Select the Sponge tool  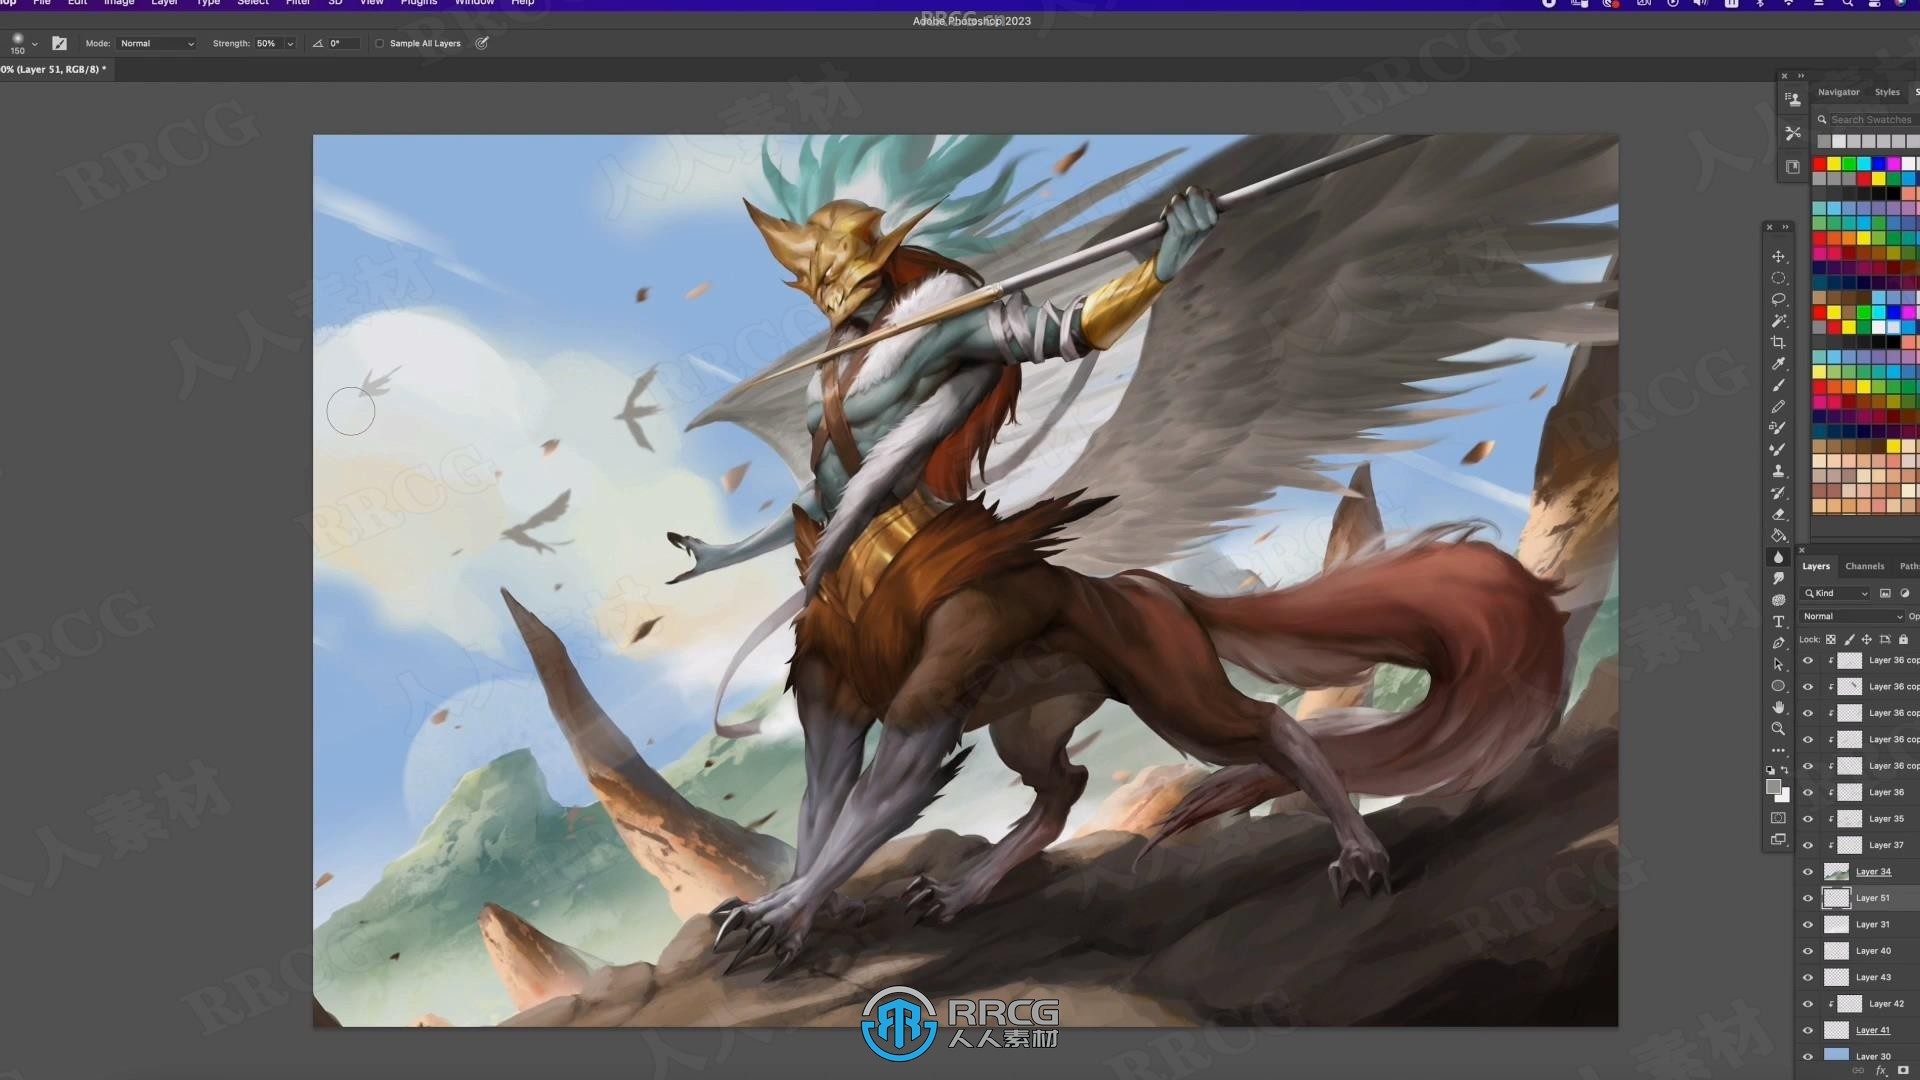[x=1778, y=600]
